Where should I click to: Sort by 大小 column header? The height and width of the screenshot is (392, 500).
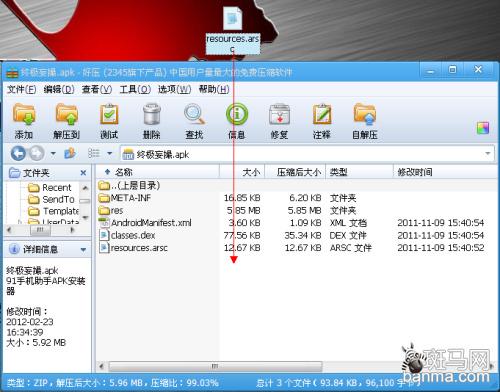pos(242,172)
